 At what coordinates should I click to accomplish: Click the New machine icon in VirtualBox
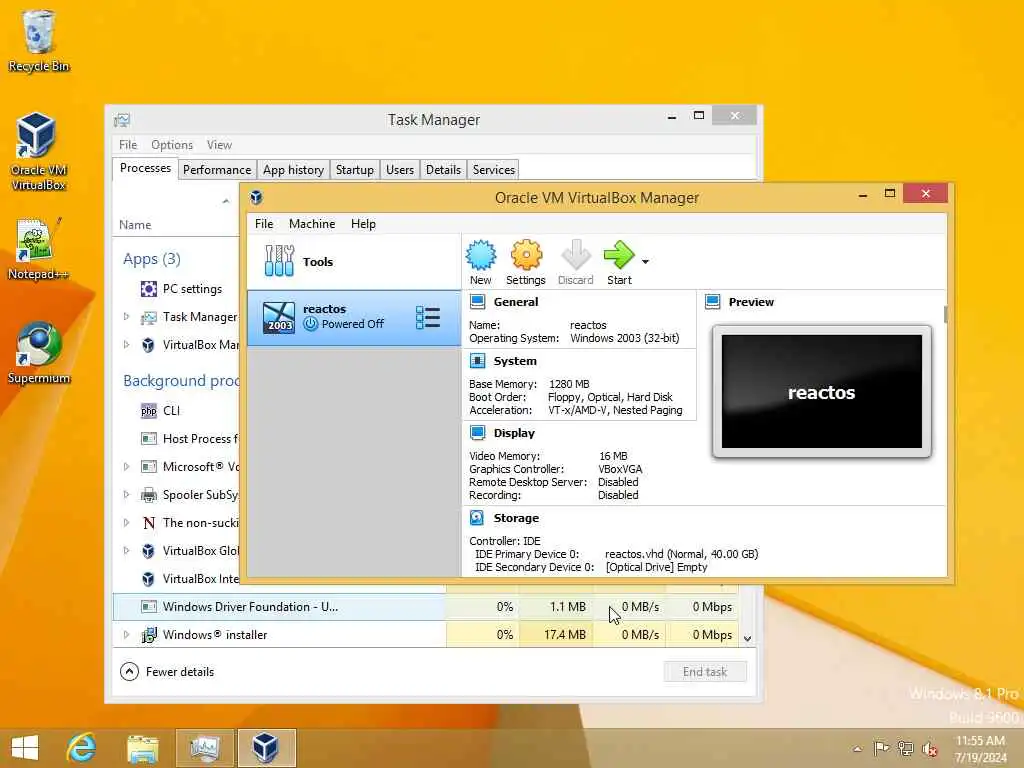point(481,262)
